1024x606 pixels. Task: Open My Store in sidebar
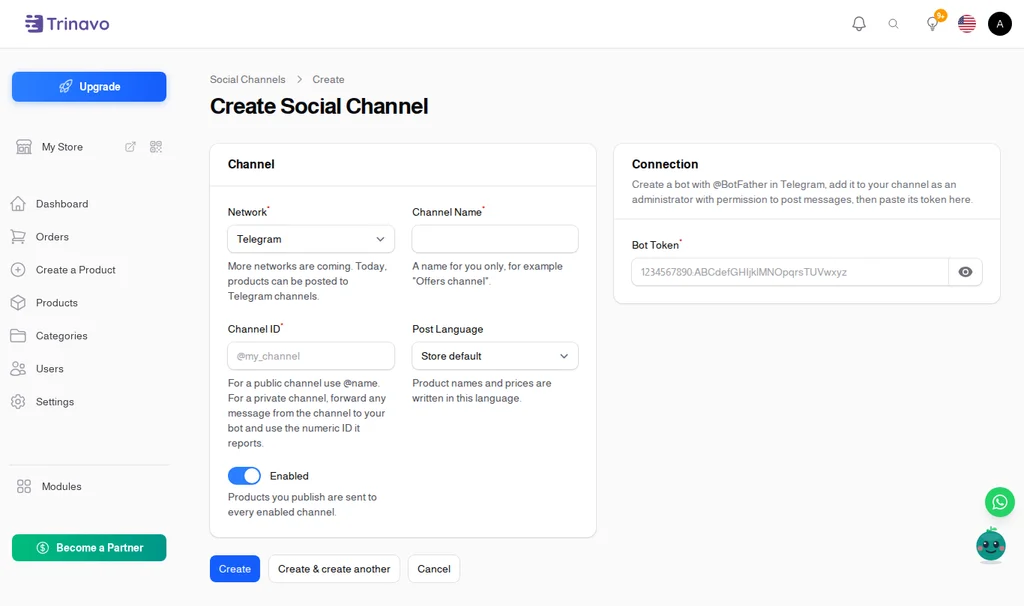point(62,147)
